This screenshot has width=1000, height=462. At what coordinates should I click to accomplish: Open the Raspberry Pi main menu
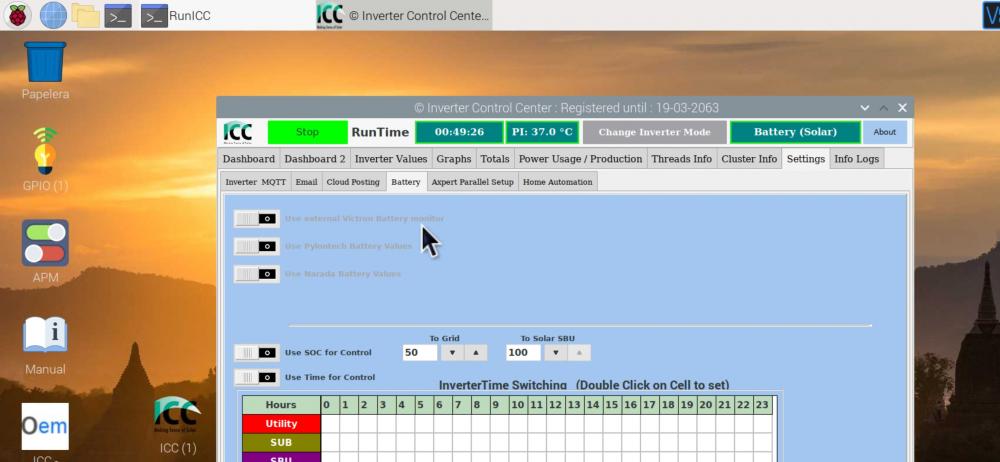(18, 15)
